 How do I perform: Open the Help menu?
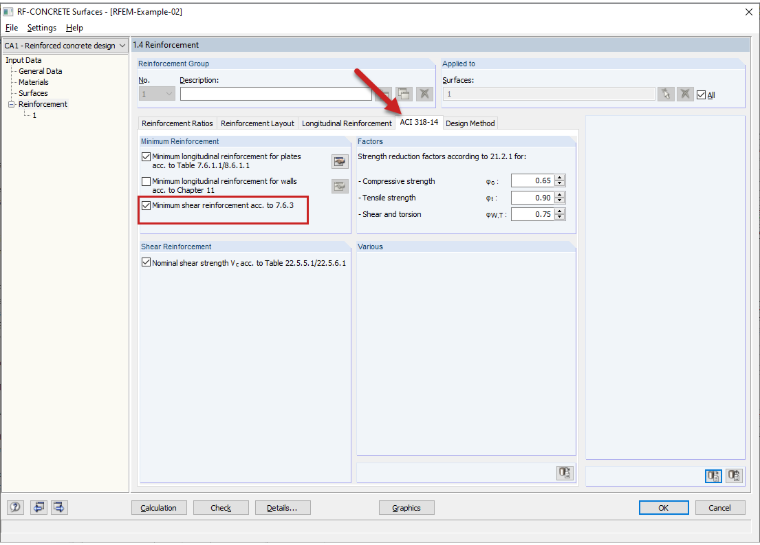pos(75,28)
